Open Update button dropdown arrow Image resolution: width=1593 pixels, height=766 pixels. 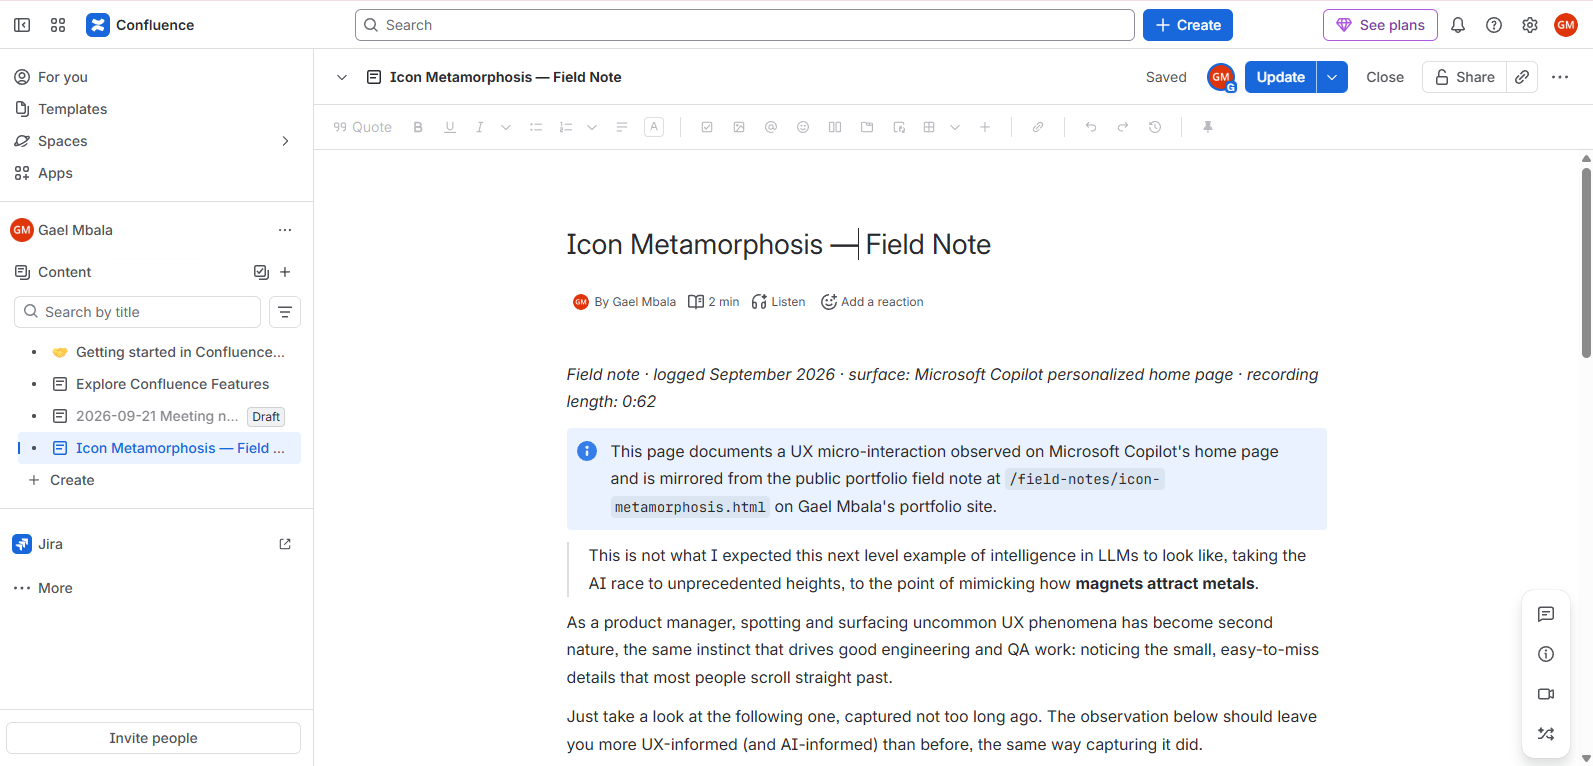pos(1332,77)
